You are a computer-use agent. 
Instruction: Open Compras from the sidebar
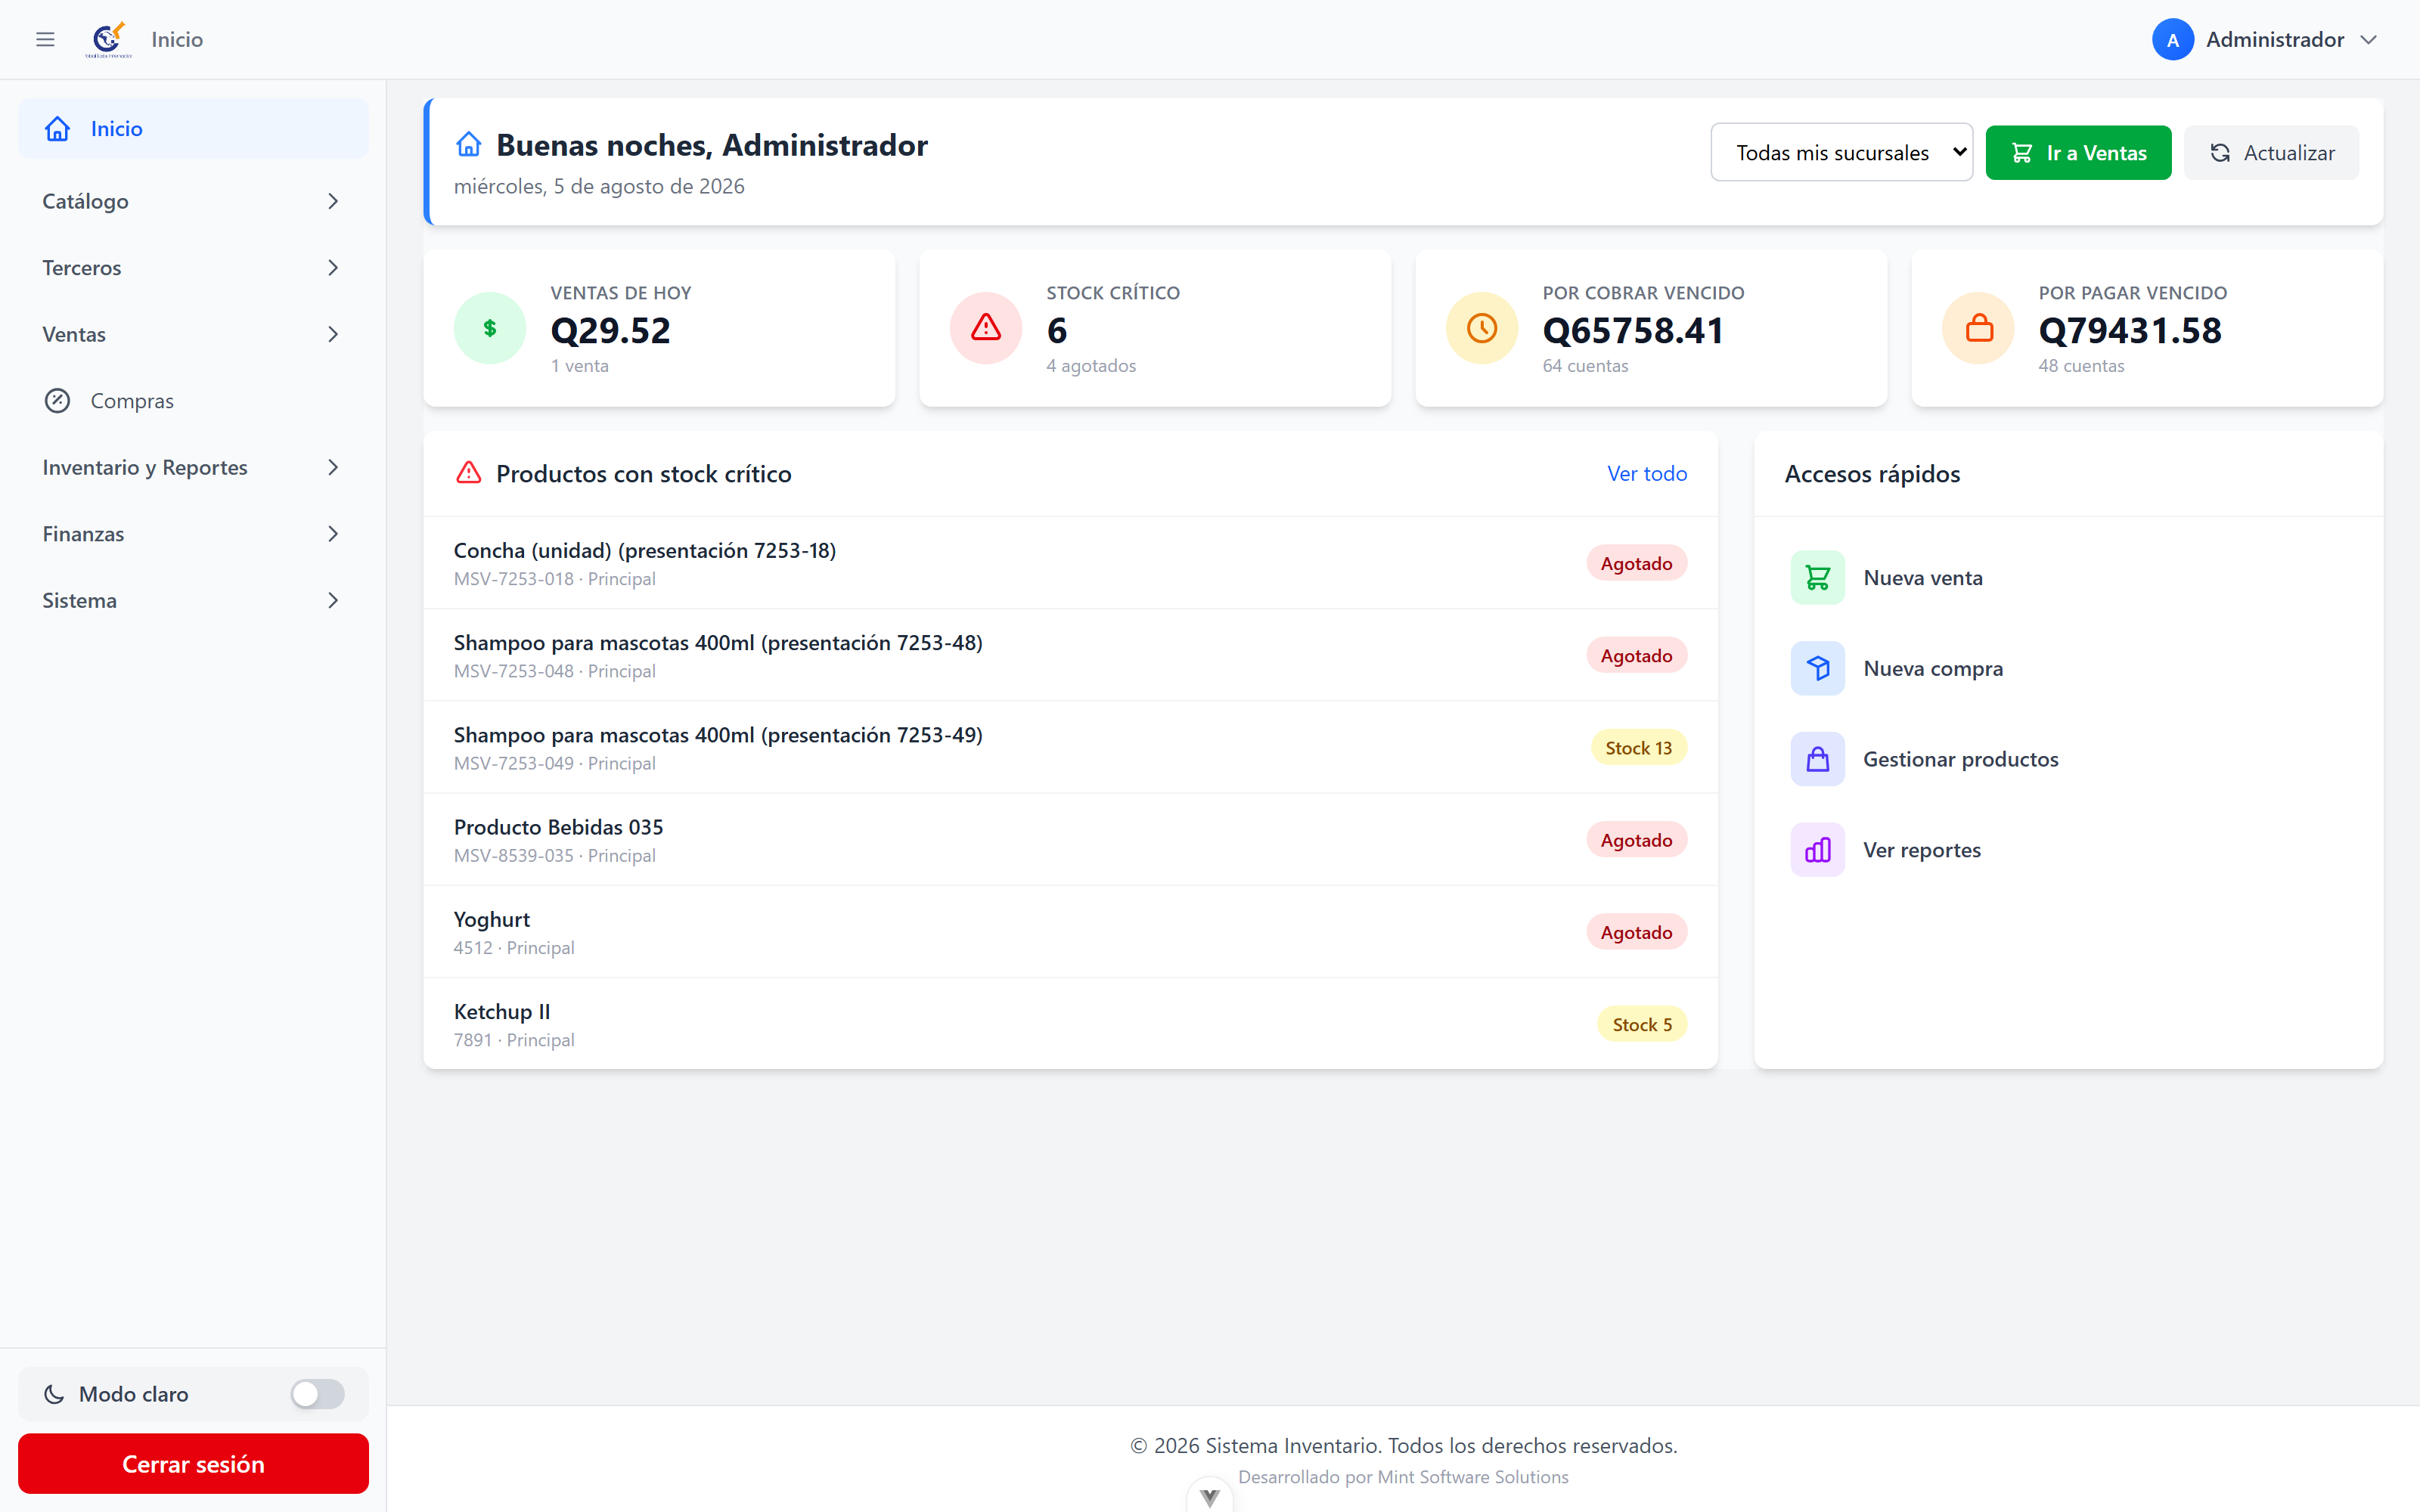193,401
